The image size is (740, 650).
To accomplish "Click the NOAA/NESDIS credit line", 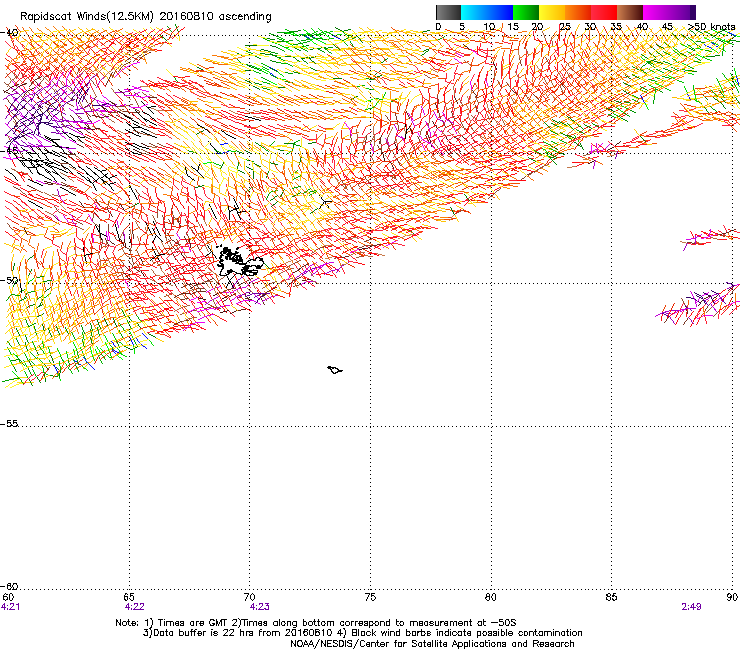I will tap(432, 644).
